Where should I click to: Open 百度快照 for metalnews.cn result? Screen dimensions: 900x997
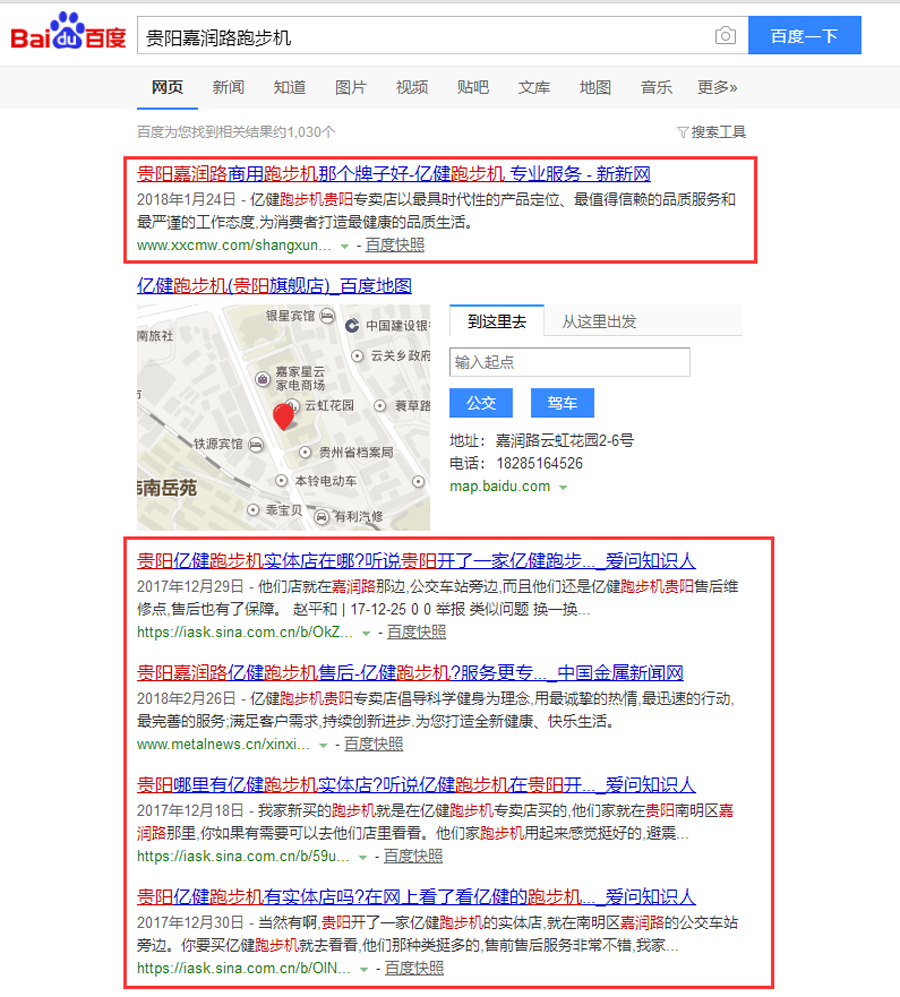tap(373, 744)
